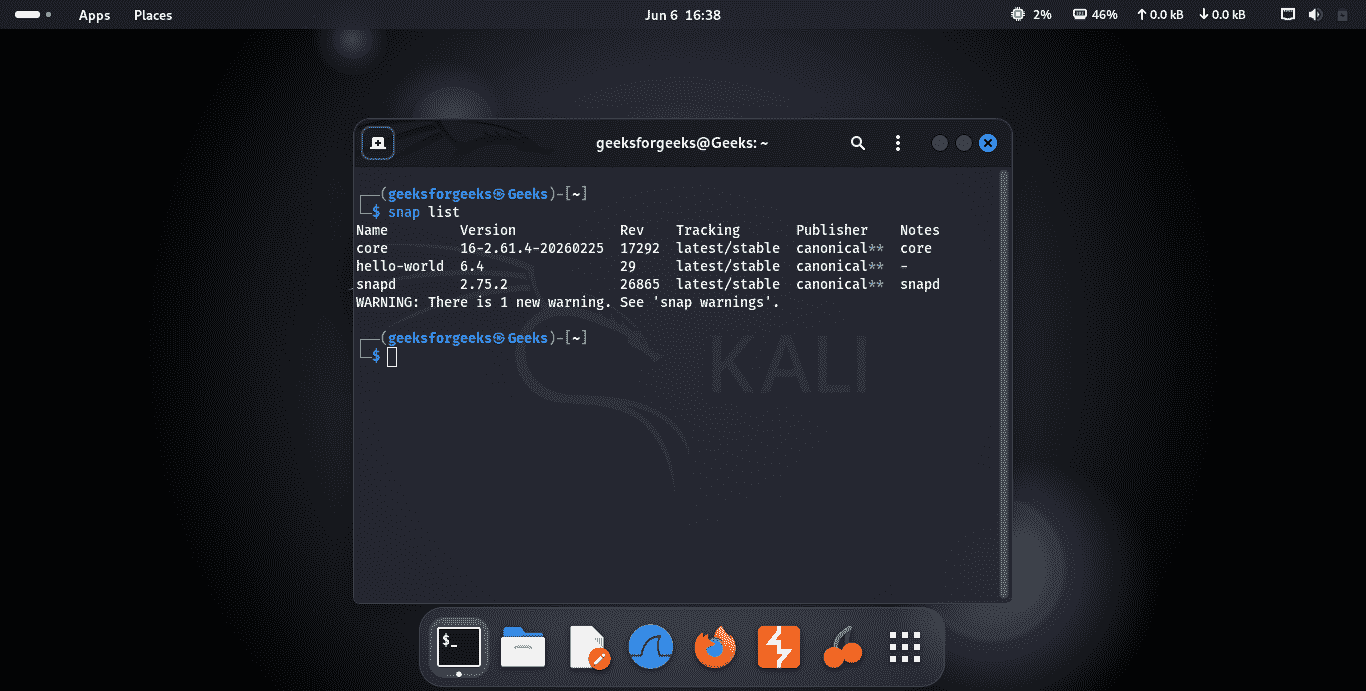Click the version '2.75.2'
This screenshot has width=1366, height=691.
pyautogui.click(x=484, y=284)
